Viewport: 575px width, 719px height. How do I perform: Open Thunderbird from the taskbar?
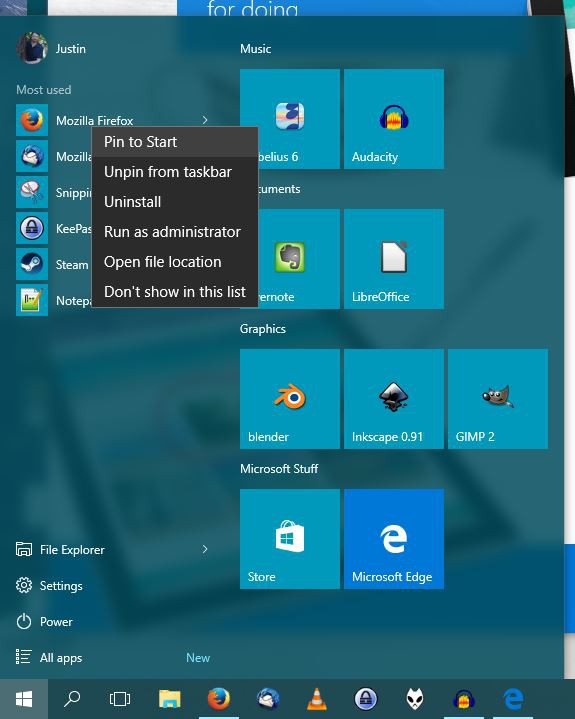pos(268,699)
